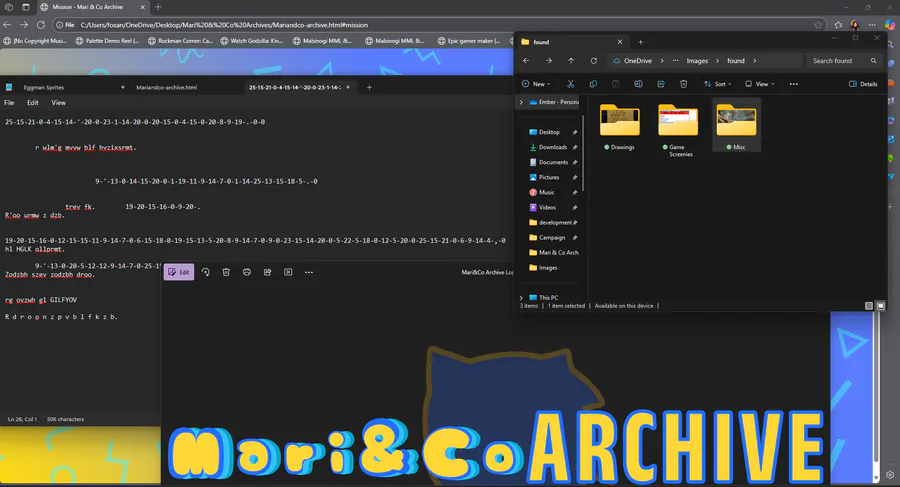Open the New dropdown in File Explorer
Screen dimensions: 900x487
point(536,84)
